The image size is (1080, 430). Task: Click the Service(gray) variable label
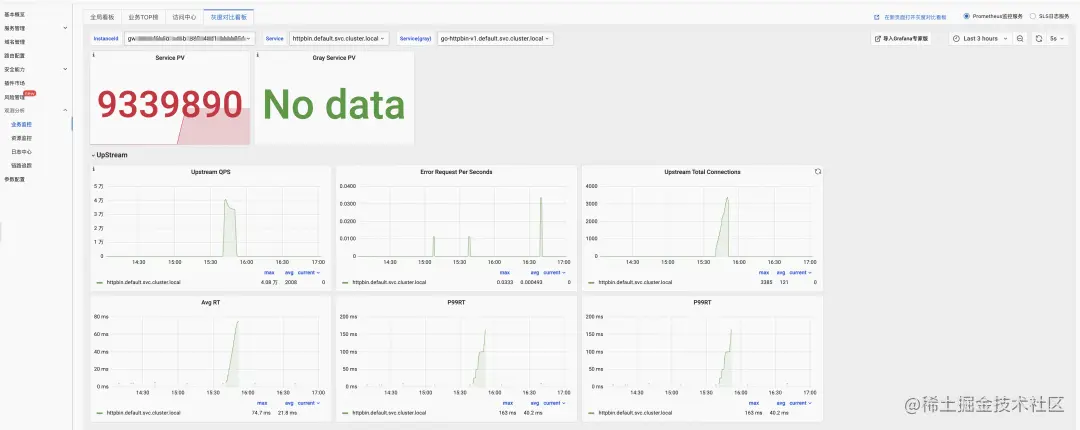tap(416, 39)
